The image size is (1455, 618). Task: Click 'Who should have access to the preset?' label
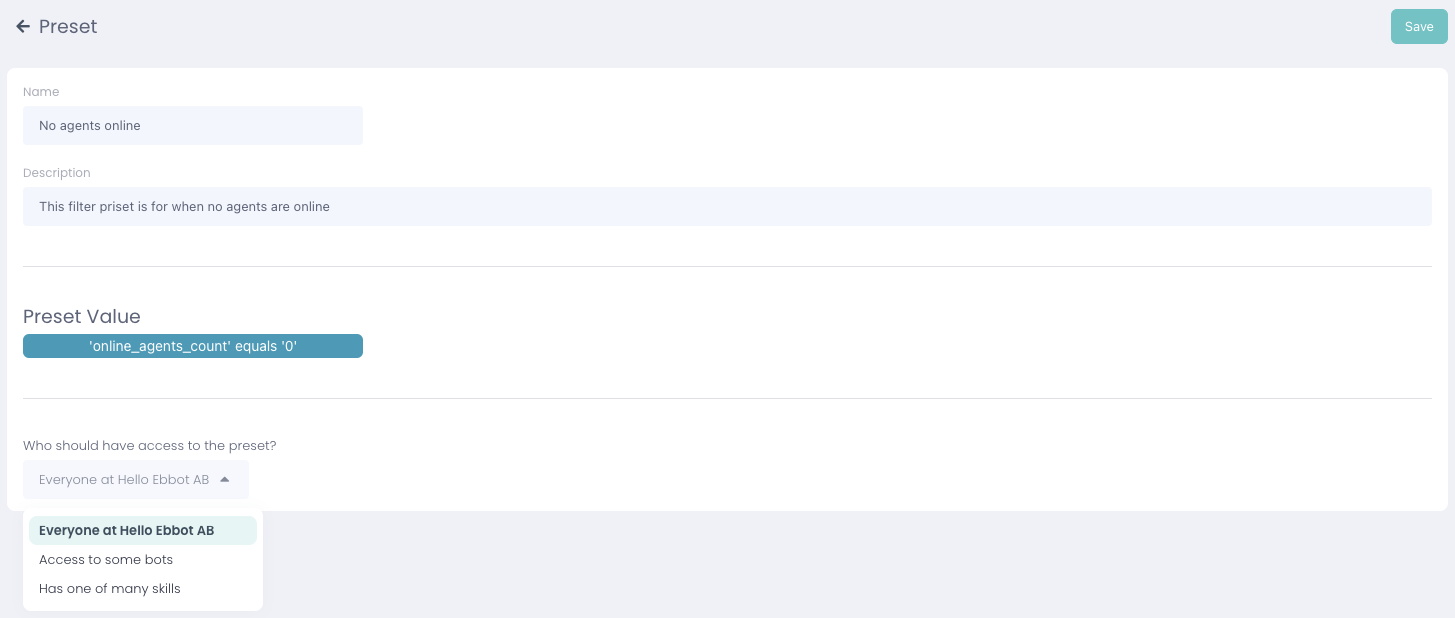pos(150,445)
